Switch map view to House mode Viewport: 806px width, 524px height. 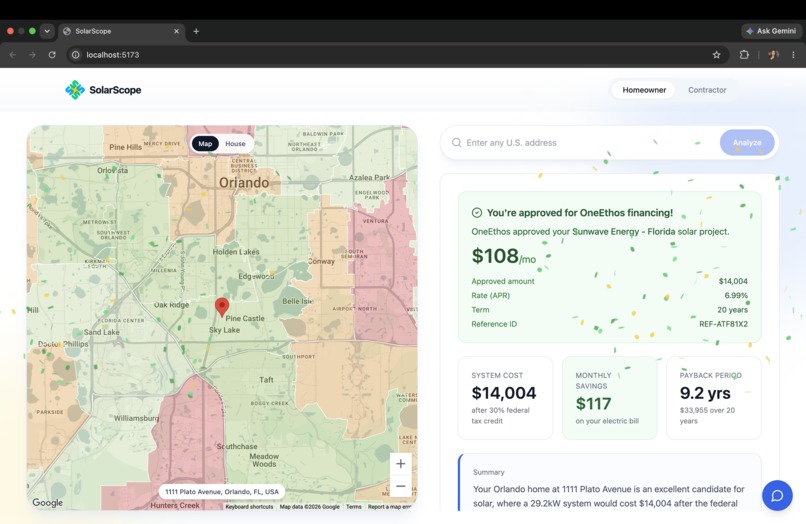click(x=235, y=143)
